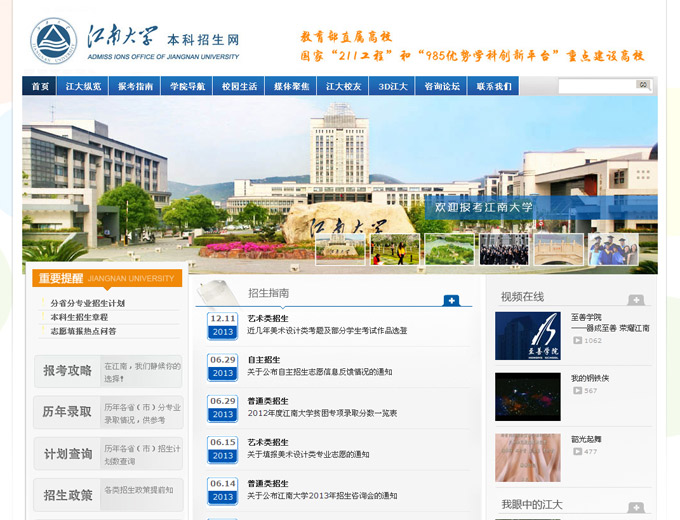Click the 艺术类招生 heading dated 12.11
Image resolution: width=680 pixels, height=520 pixels.
tap(268, 318)
